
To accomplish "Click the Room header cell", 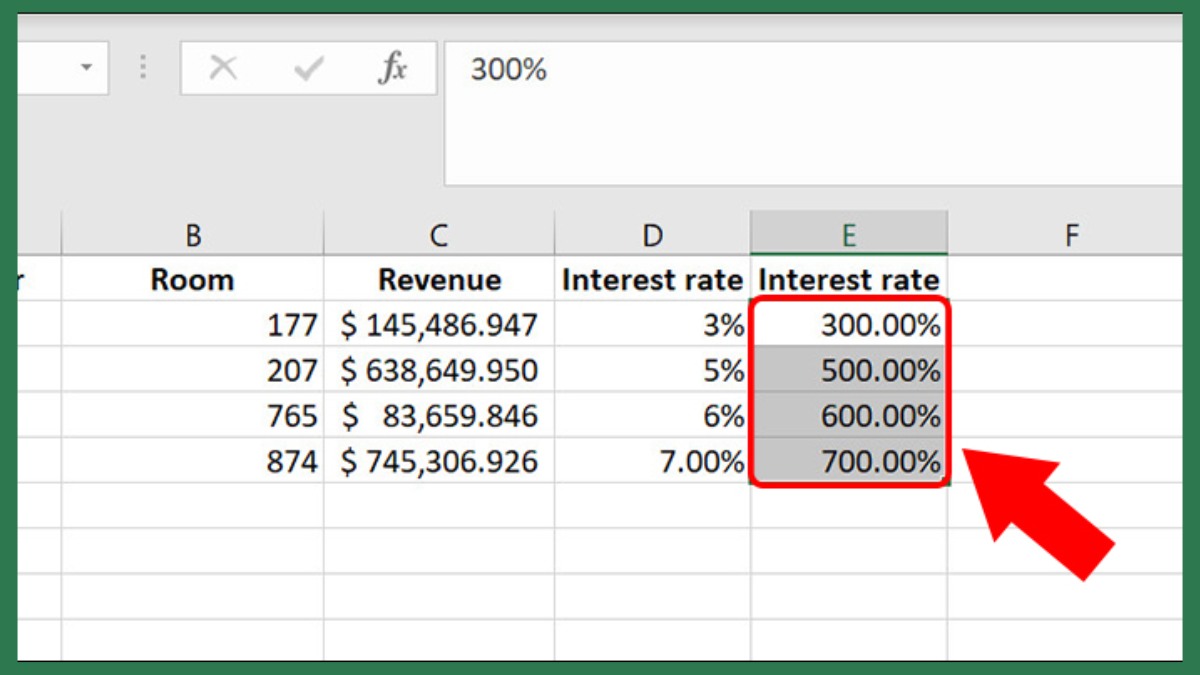I will click(193, 280).
